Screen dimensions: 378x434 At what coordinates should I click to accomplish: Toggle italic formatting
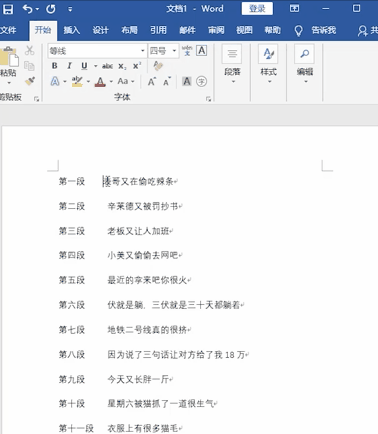69,66
